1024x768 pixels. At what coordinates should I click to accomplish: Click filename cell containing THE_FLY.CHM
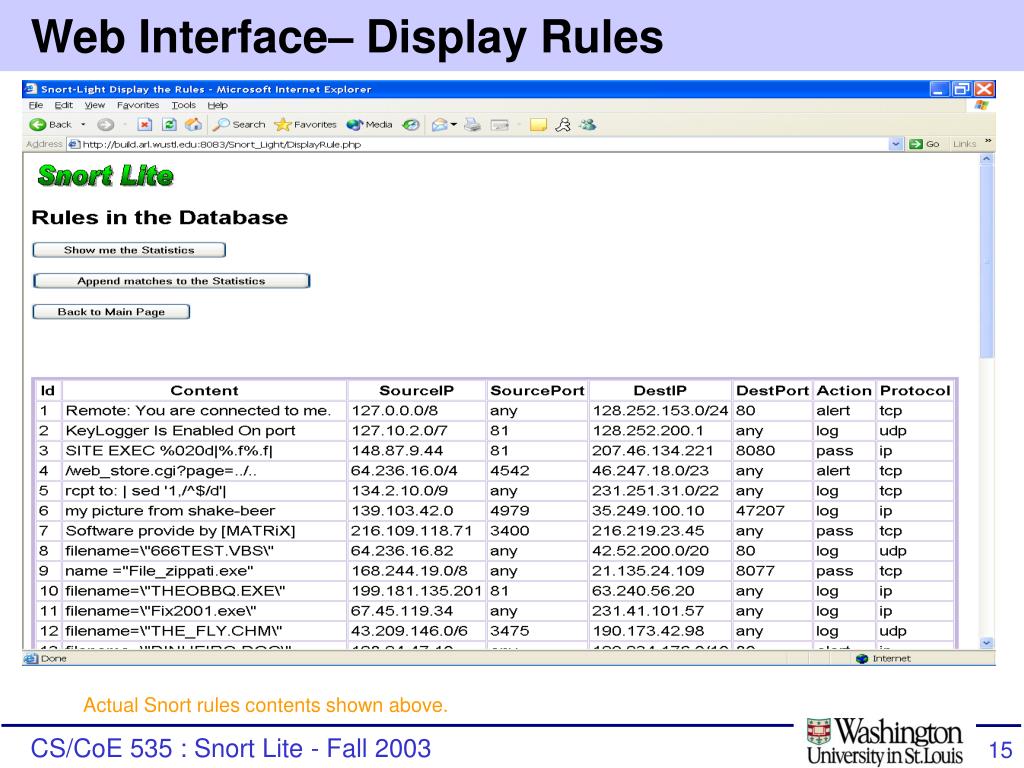pyautogui.click(x=204, y=631)
